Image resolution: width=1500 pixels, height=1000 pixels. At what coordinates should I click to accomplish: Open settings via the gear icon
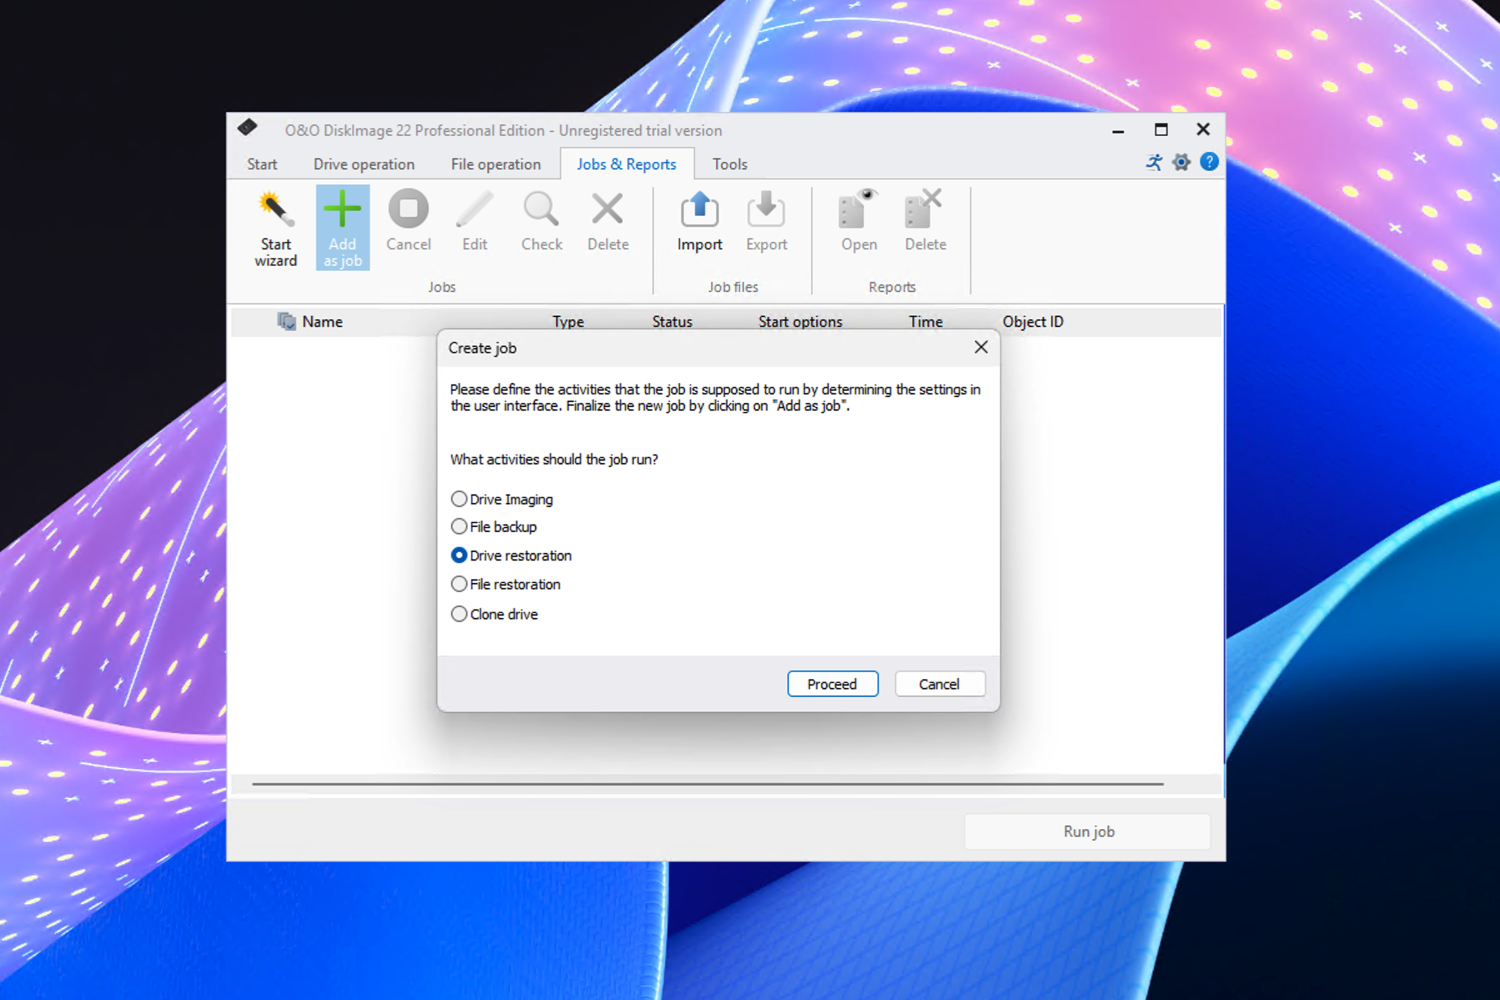pos(1181,162)
